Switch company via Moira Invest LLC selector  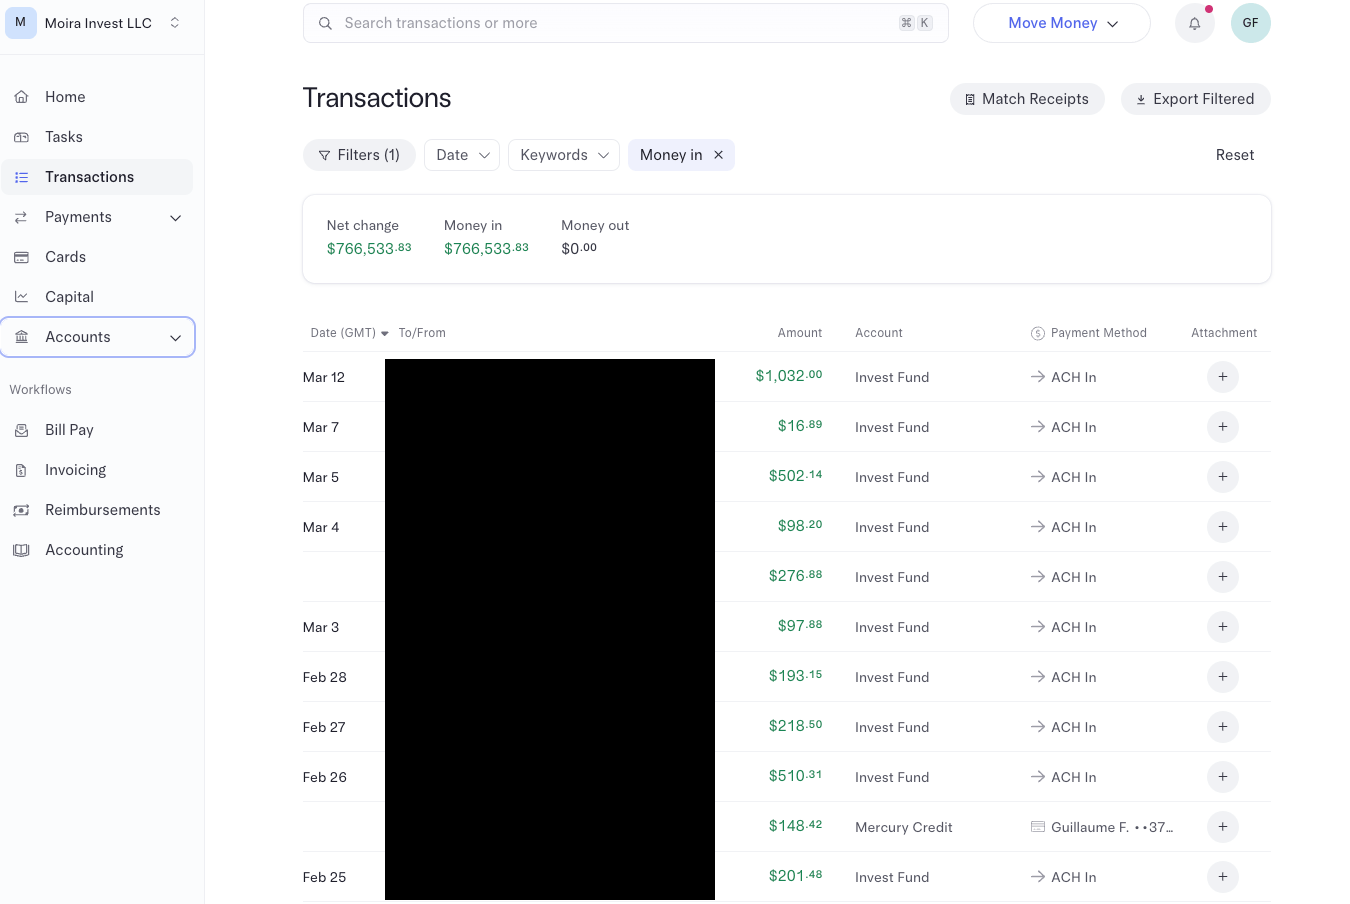(x=97, y=22)
